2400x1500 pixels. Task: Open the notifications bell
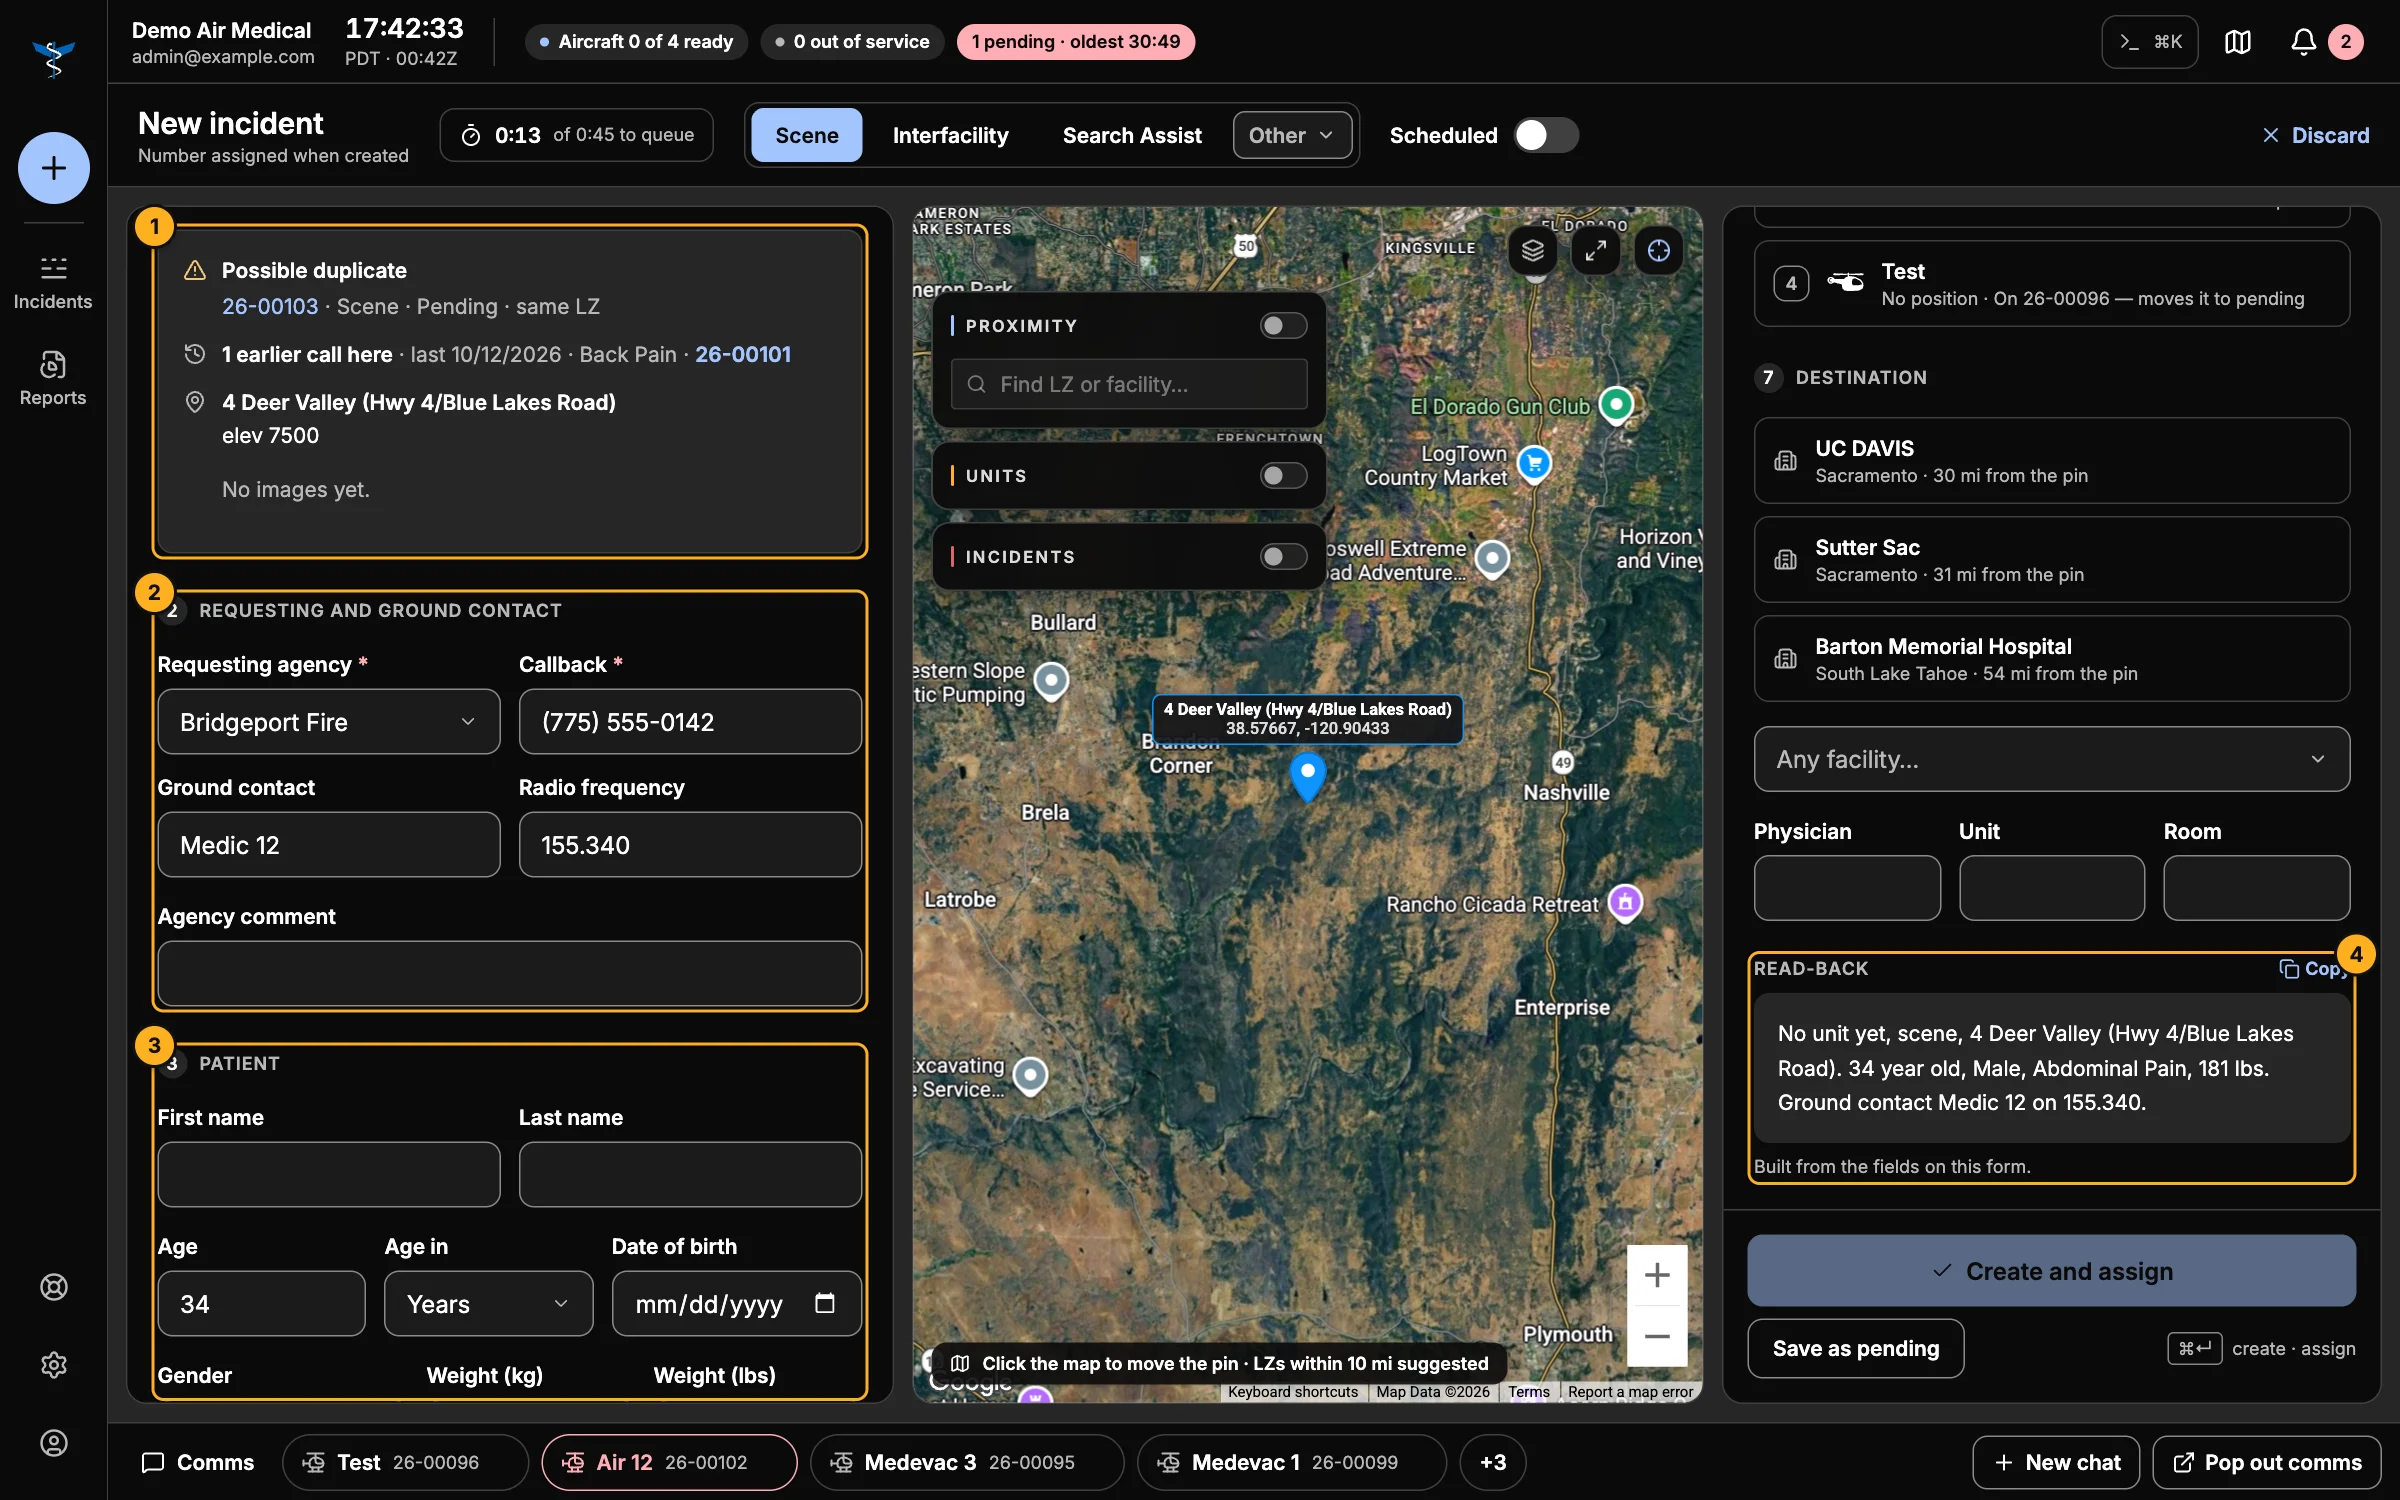(2303, 42)
